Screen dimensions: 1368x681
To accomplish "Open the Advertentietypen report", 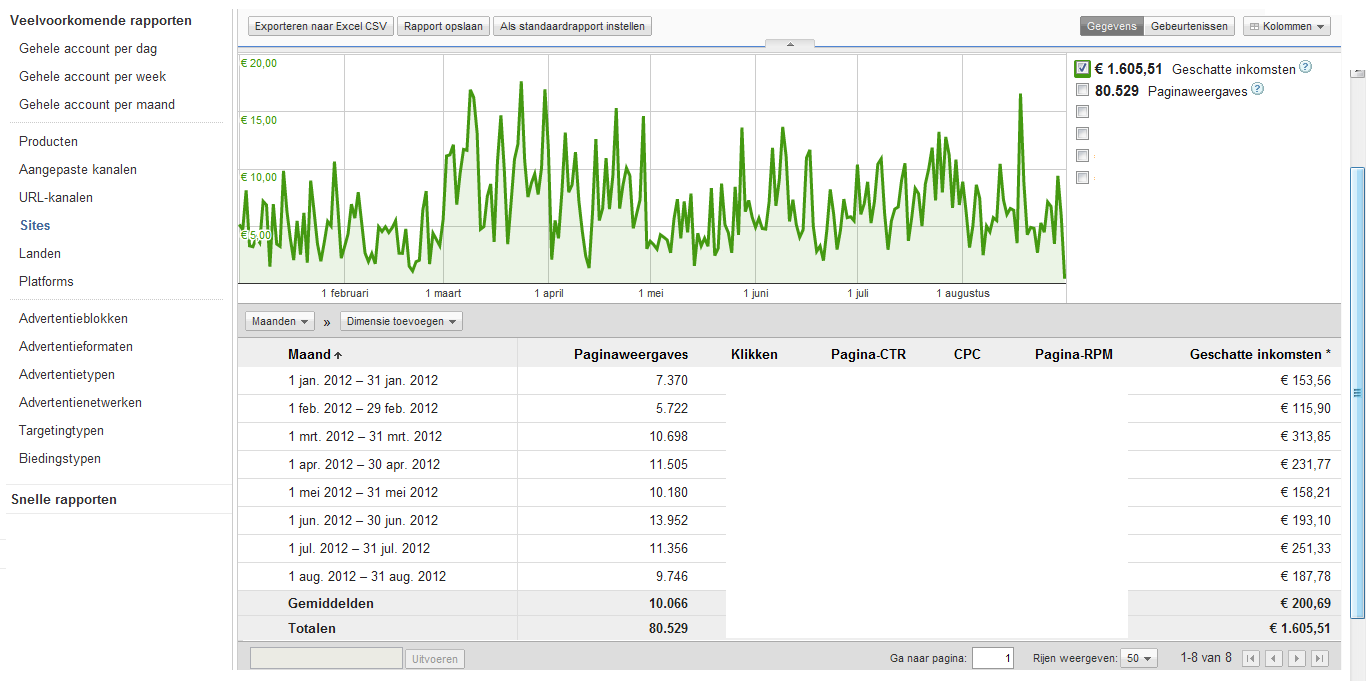I will click(x=67, y=375).
